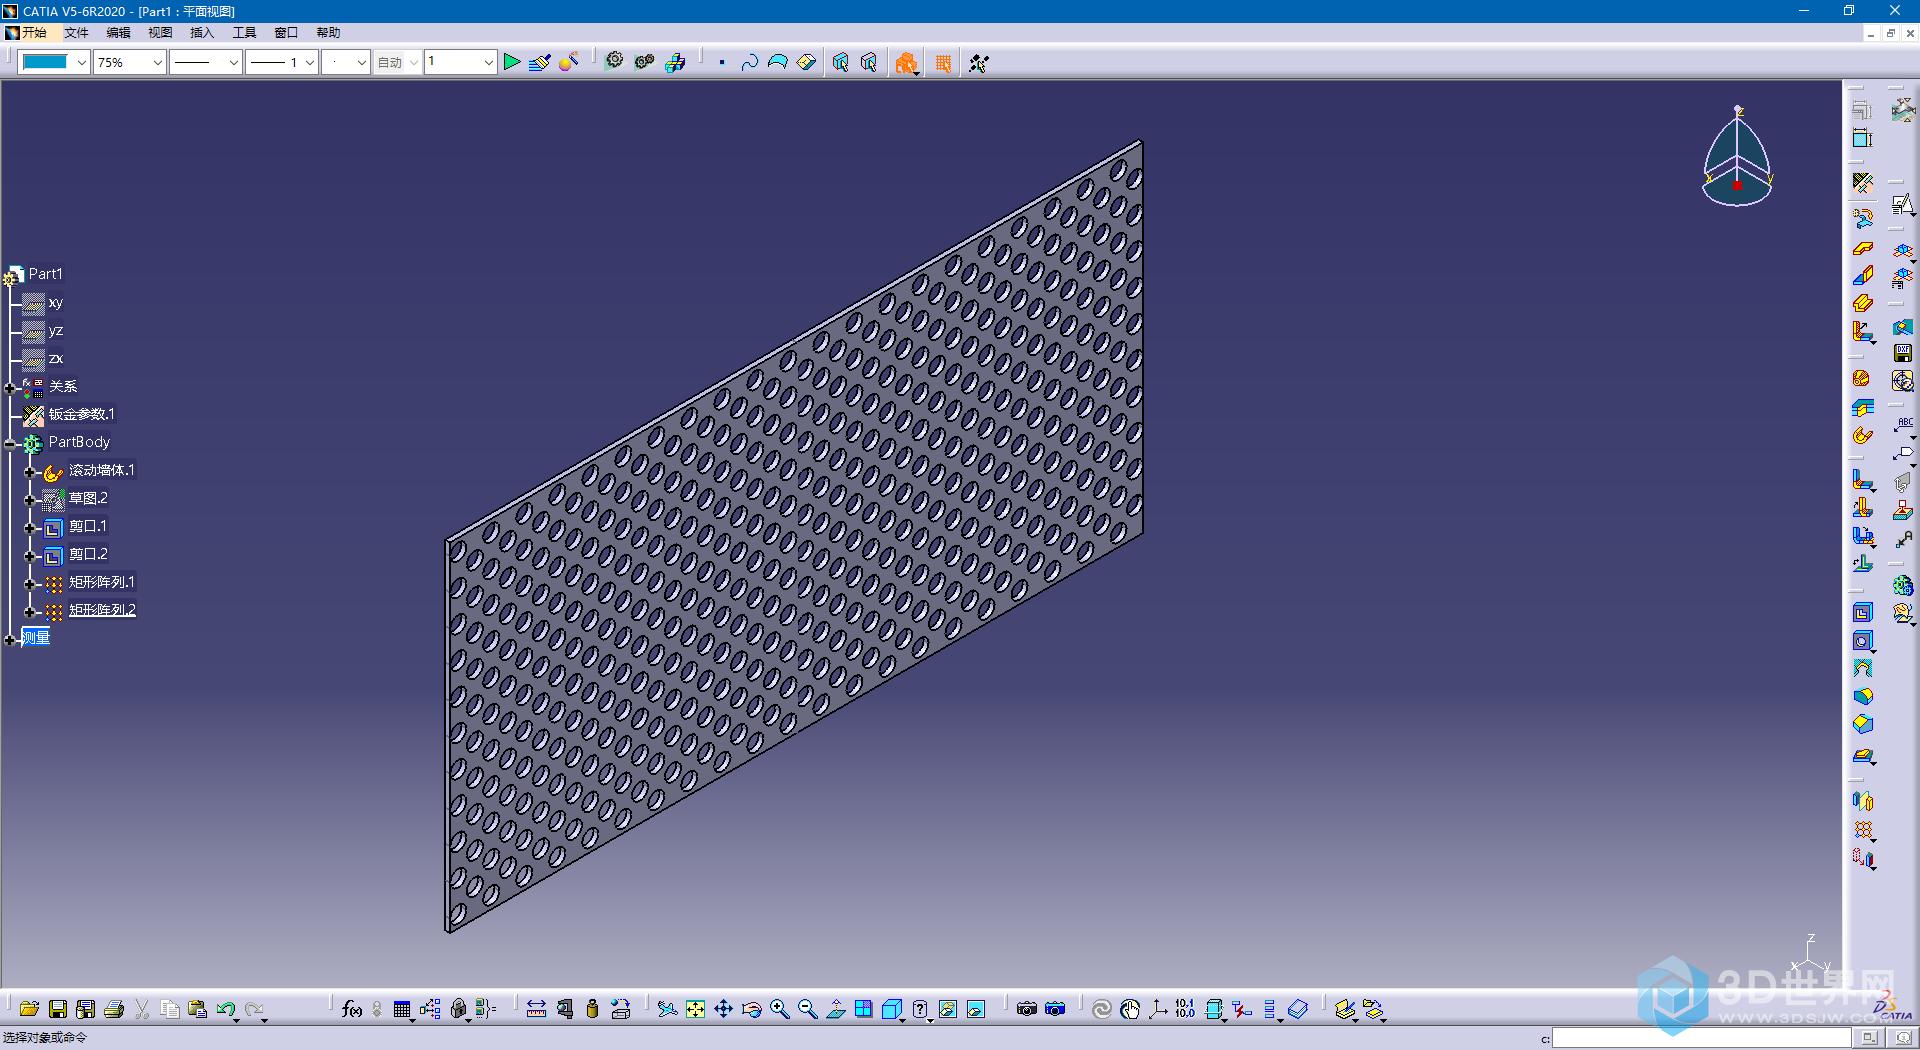Click the Undo arrow icon

[226, 1009]
